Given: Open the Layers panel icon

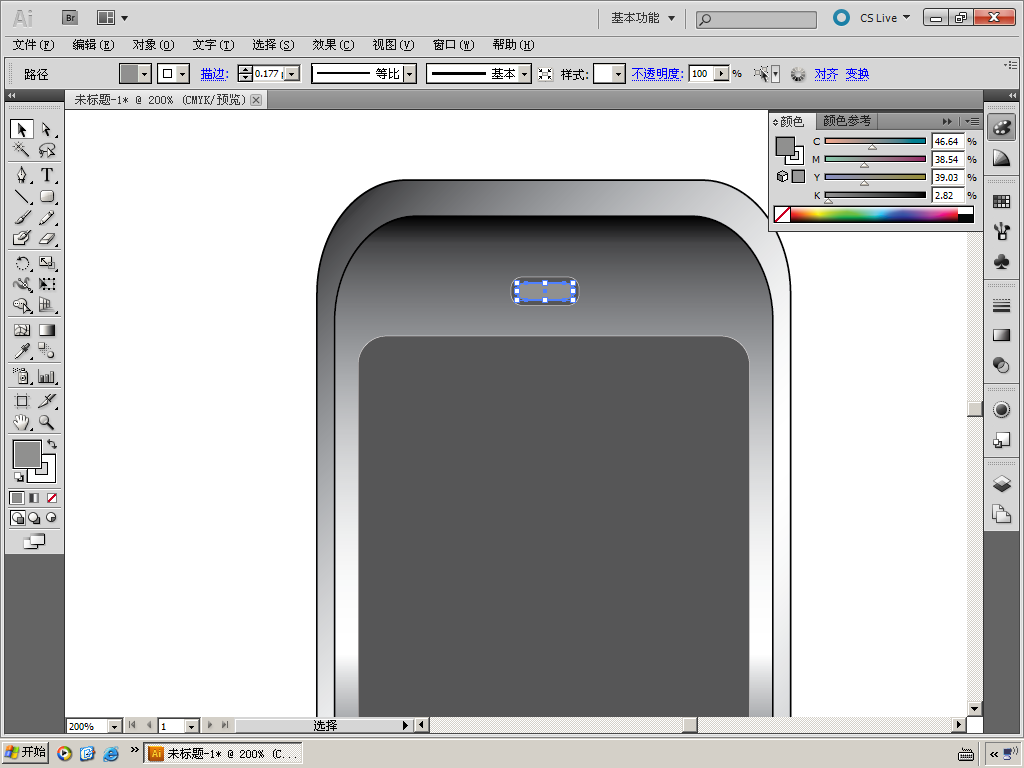Looking at the screenshot, I should tap(1001, 484).
